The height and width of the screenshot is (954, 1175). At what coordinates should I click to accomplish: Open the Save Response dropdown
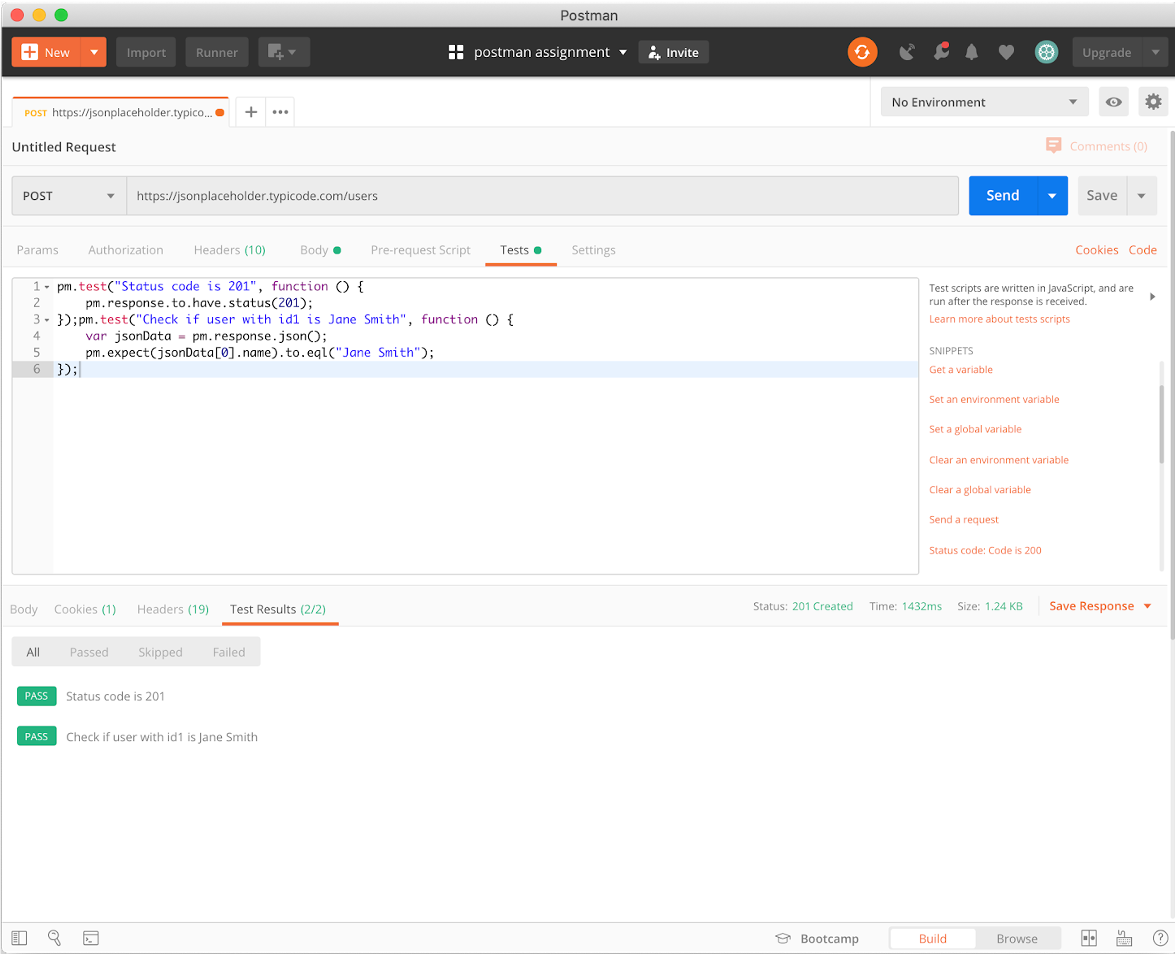click(x=1099, y=606)
